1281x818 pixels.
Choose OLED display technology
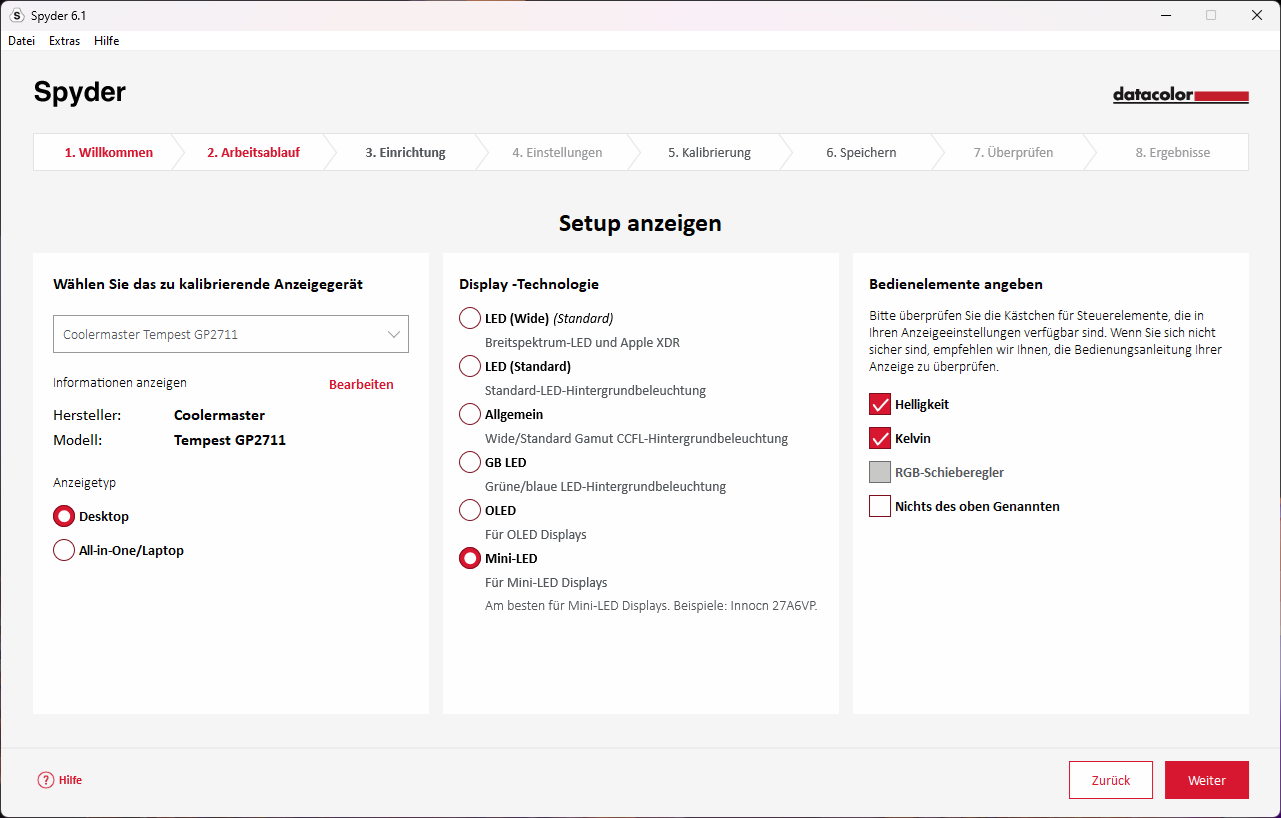[x=469, y=510]
